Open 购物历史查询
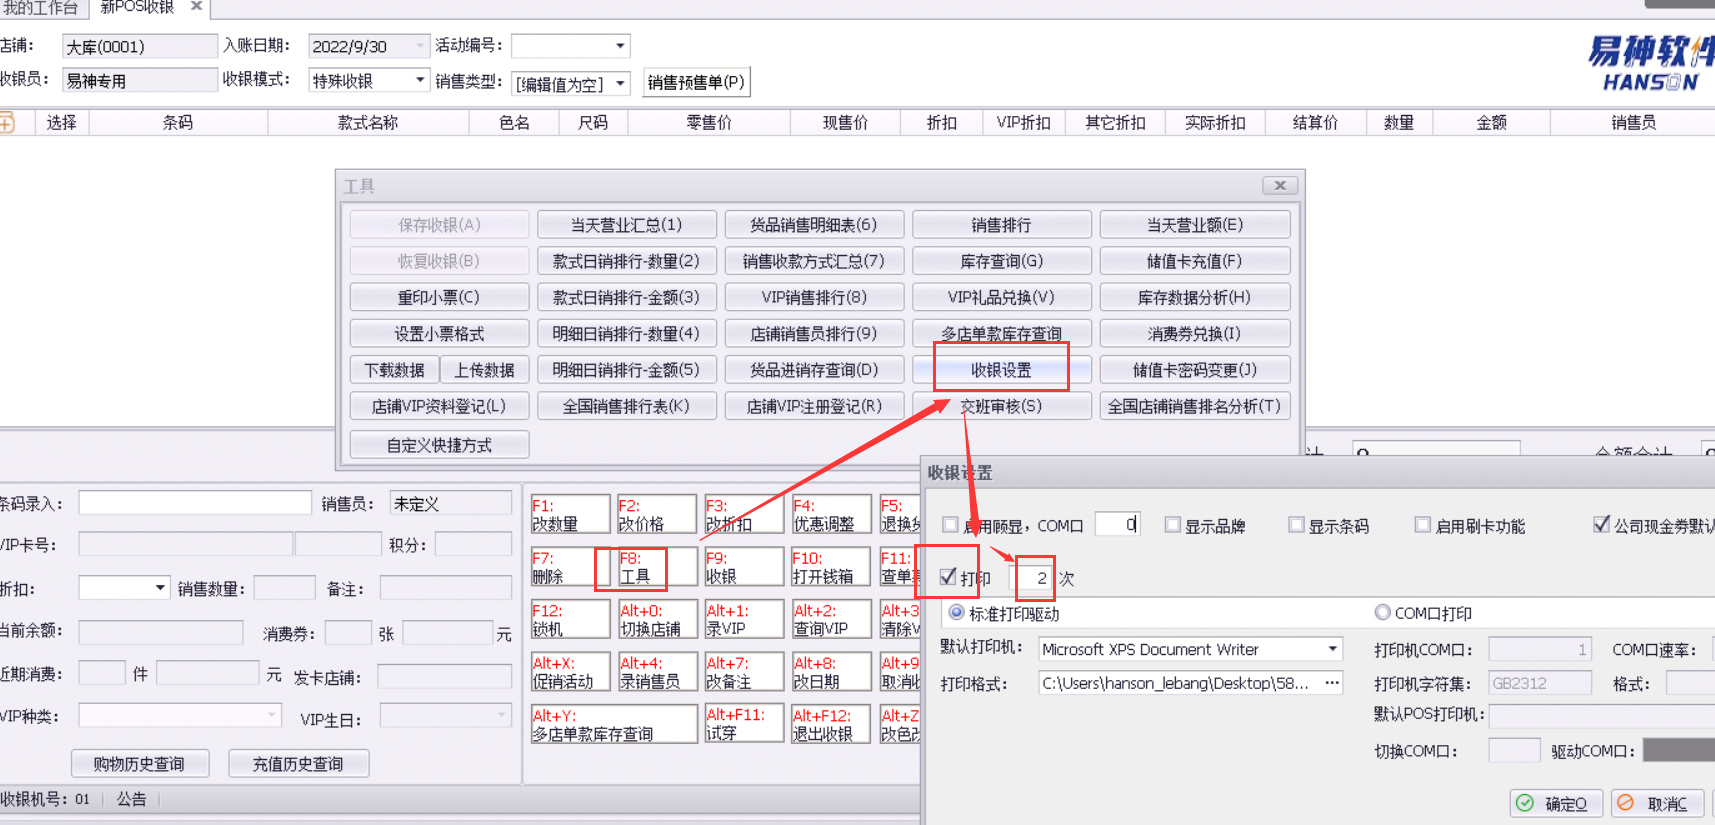 point(139,764)
